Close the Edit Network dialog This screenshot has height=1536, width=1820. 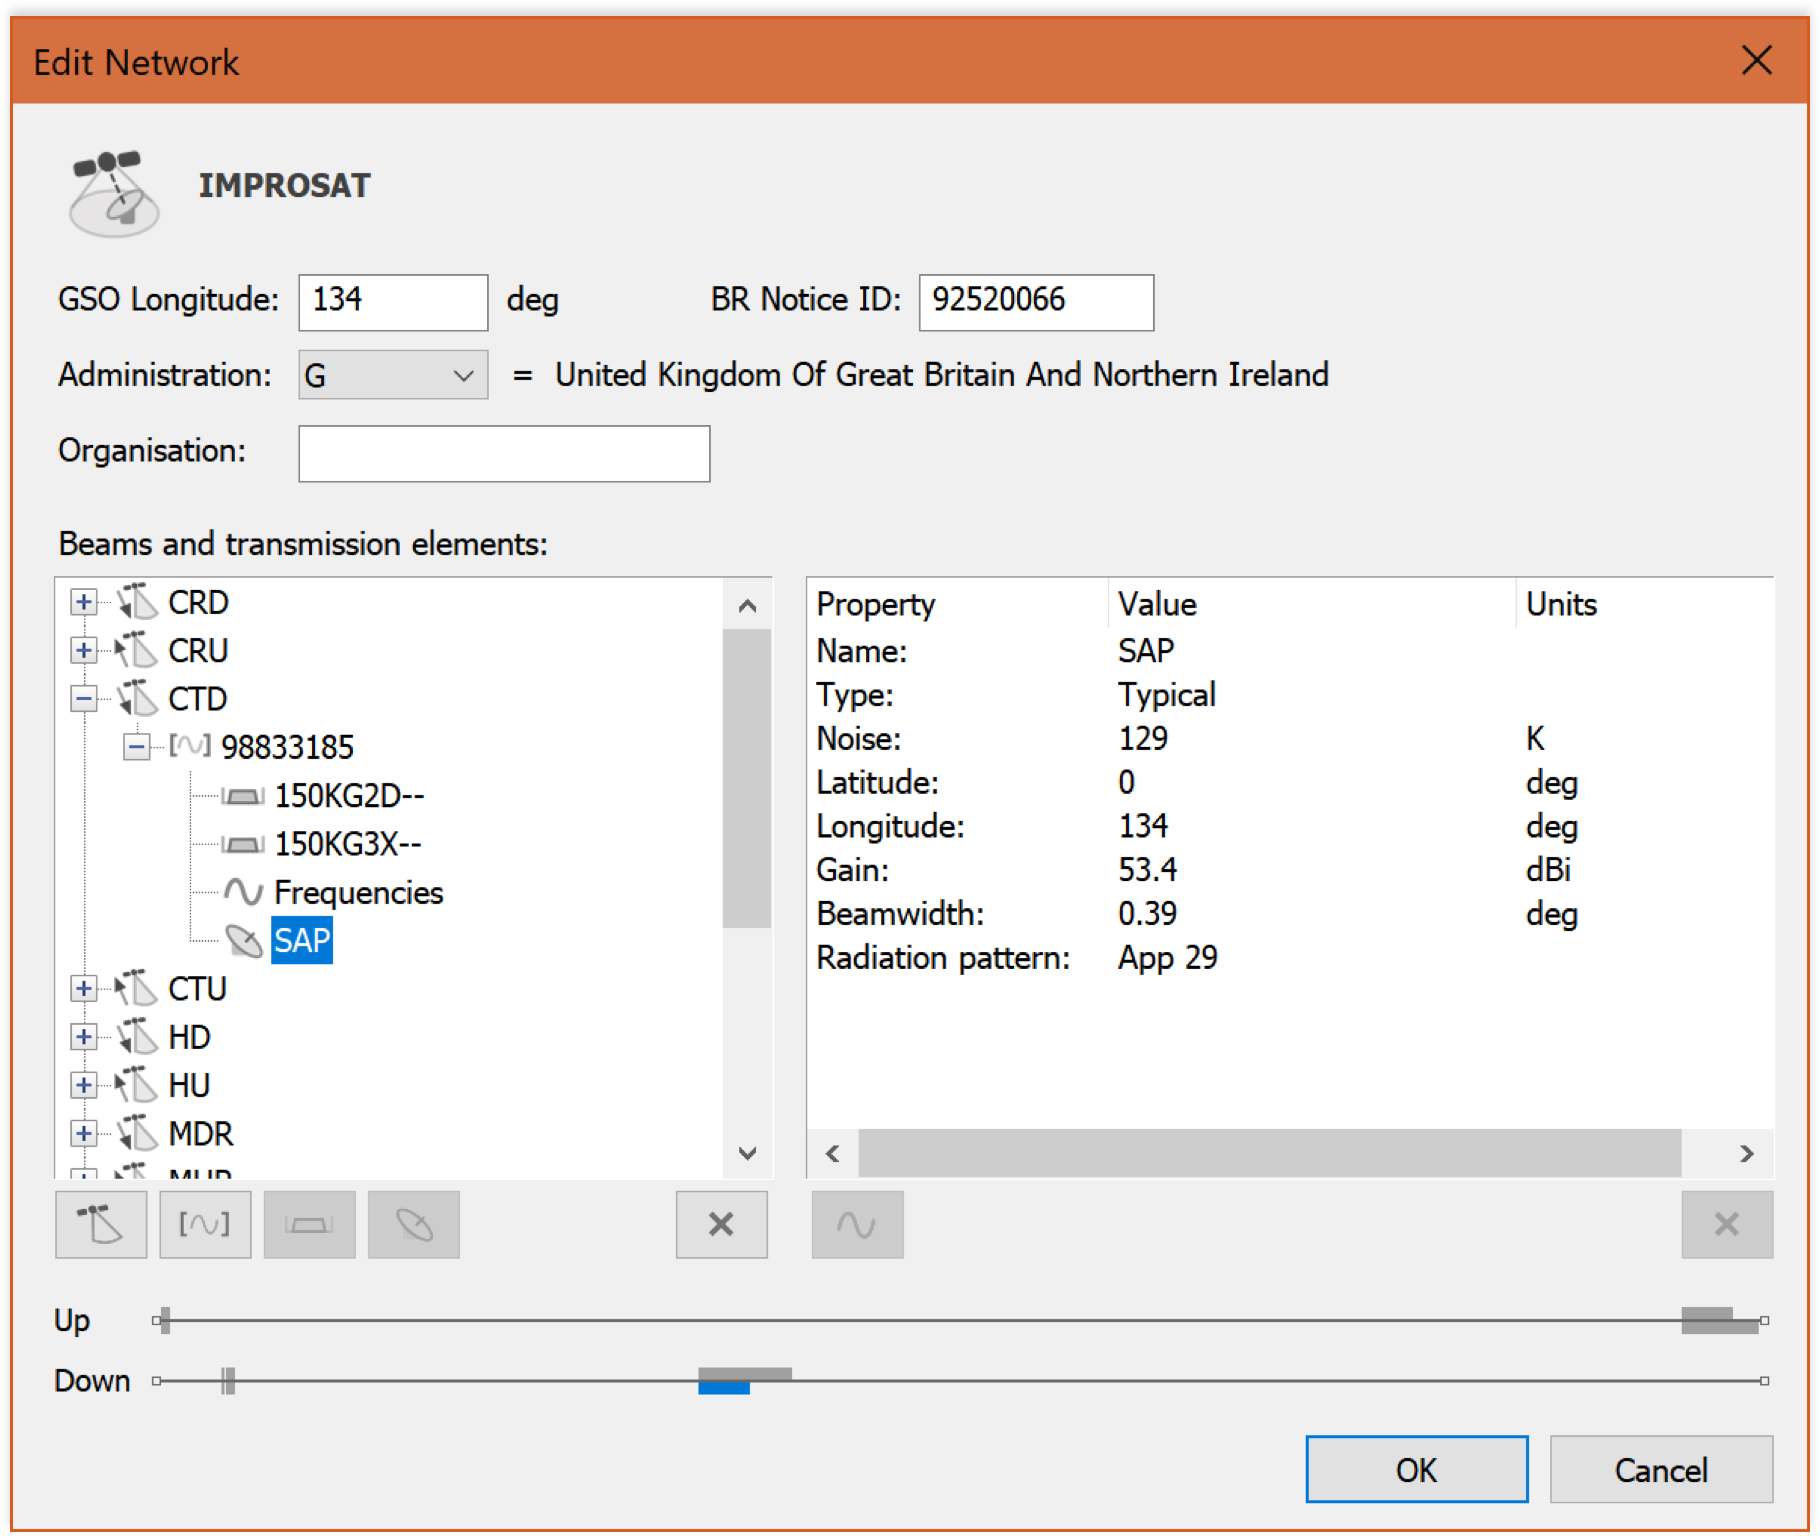[x=1756, y=61]
